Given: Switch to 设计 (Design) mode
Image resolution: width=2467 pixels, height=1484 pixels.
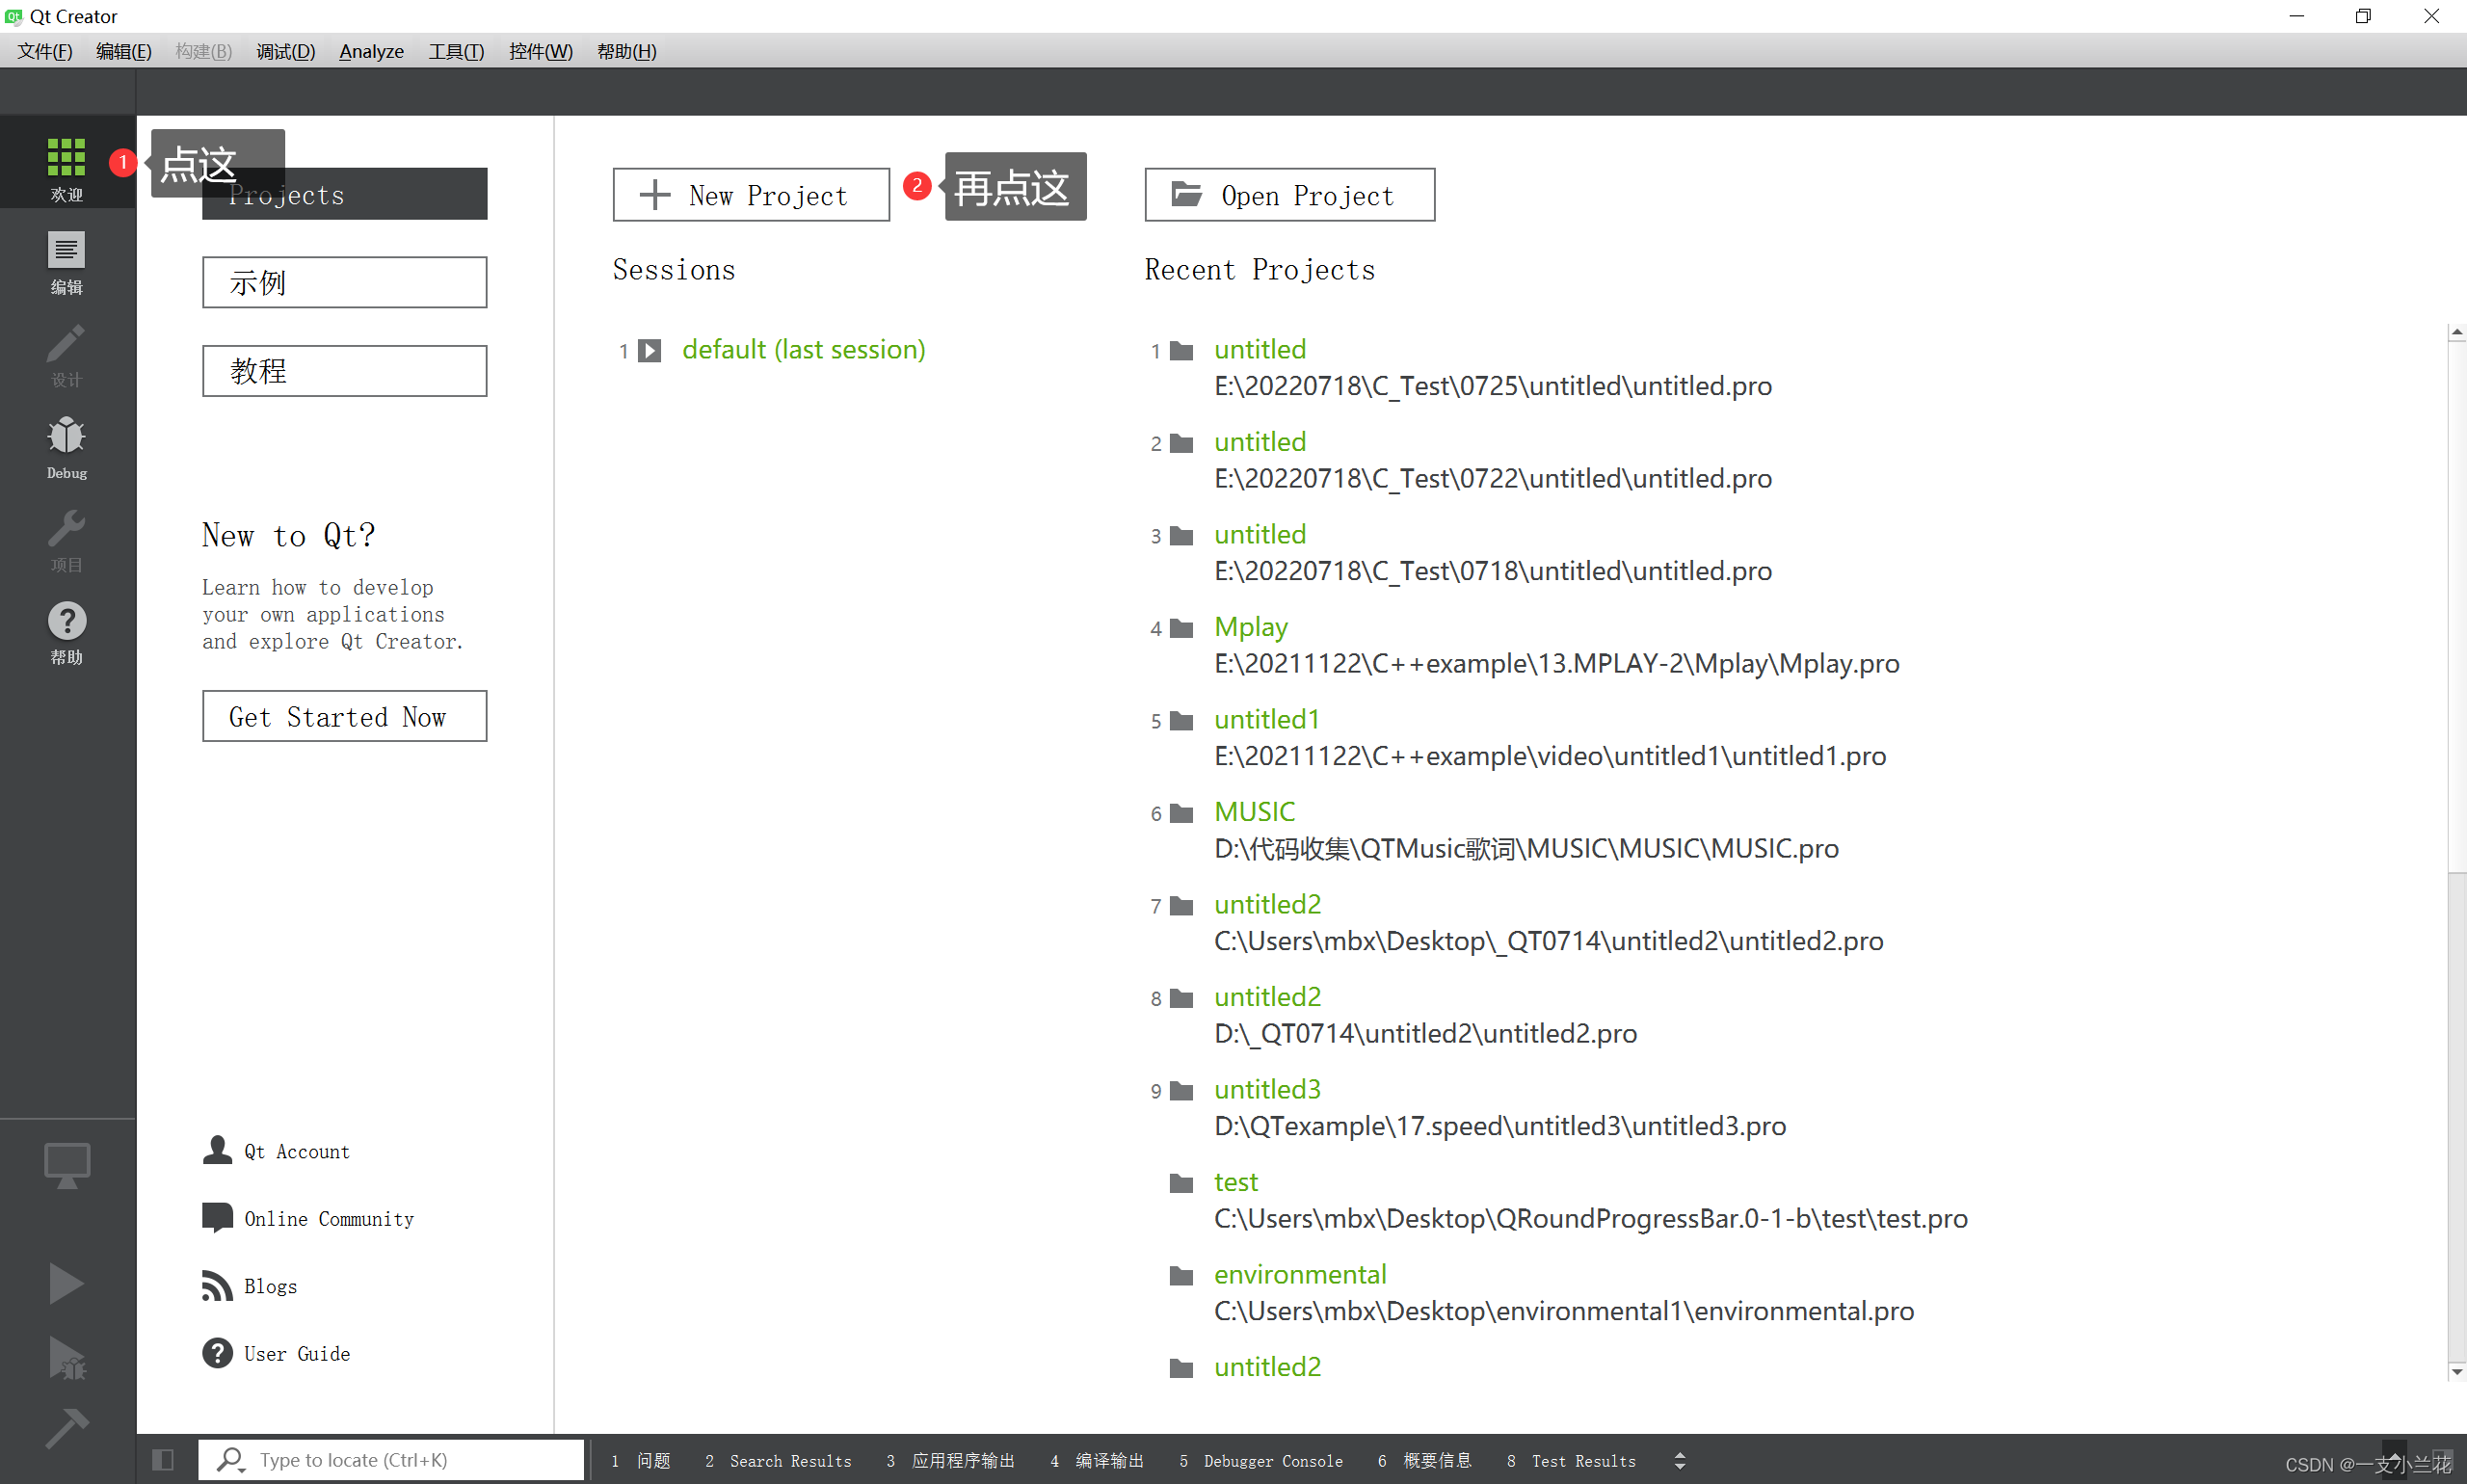Looking at the screenshot, I should [x=67, y=355].
